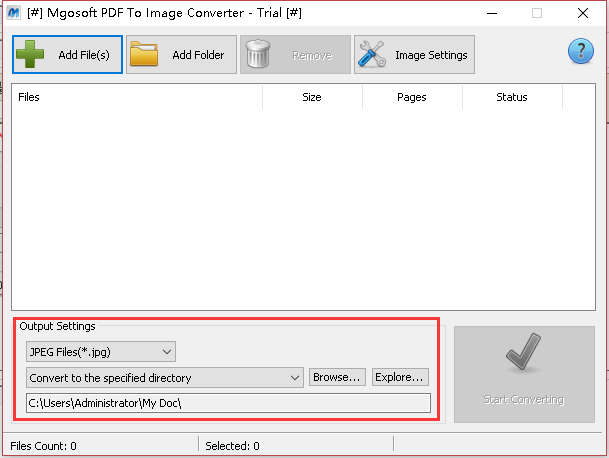Open the Convert to the specified directory dropdown

(165, 378)
